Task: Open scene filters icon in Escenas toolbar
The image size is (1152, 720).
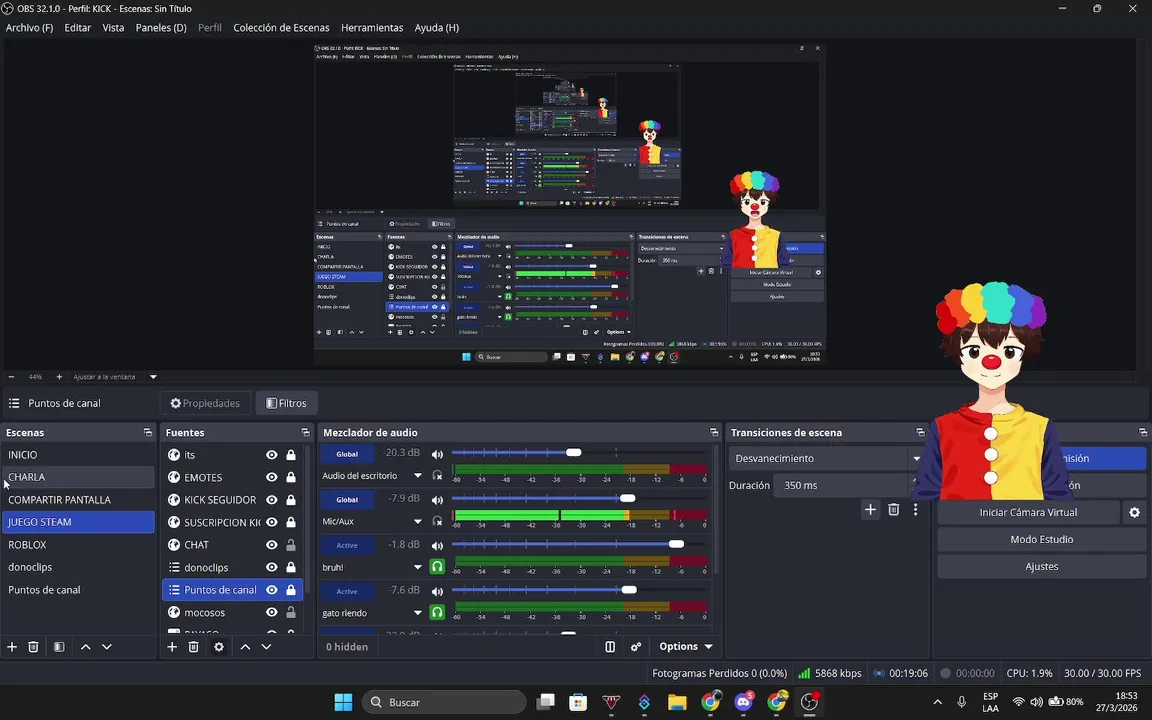Action: click(60, 647)
